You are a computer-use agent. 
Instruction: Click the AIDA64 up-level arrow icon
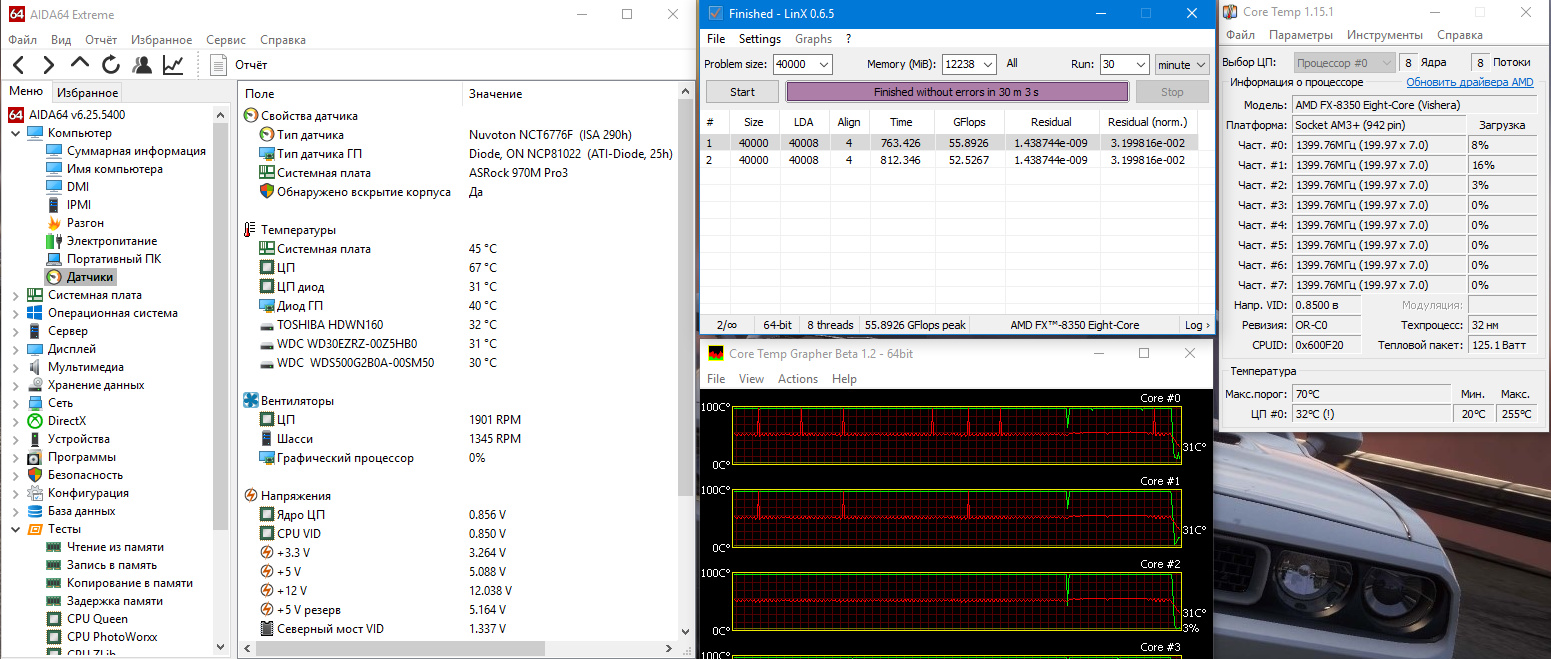(80, 64)
